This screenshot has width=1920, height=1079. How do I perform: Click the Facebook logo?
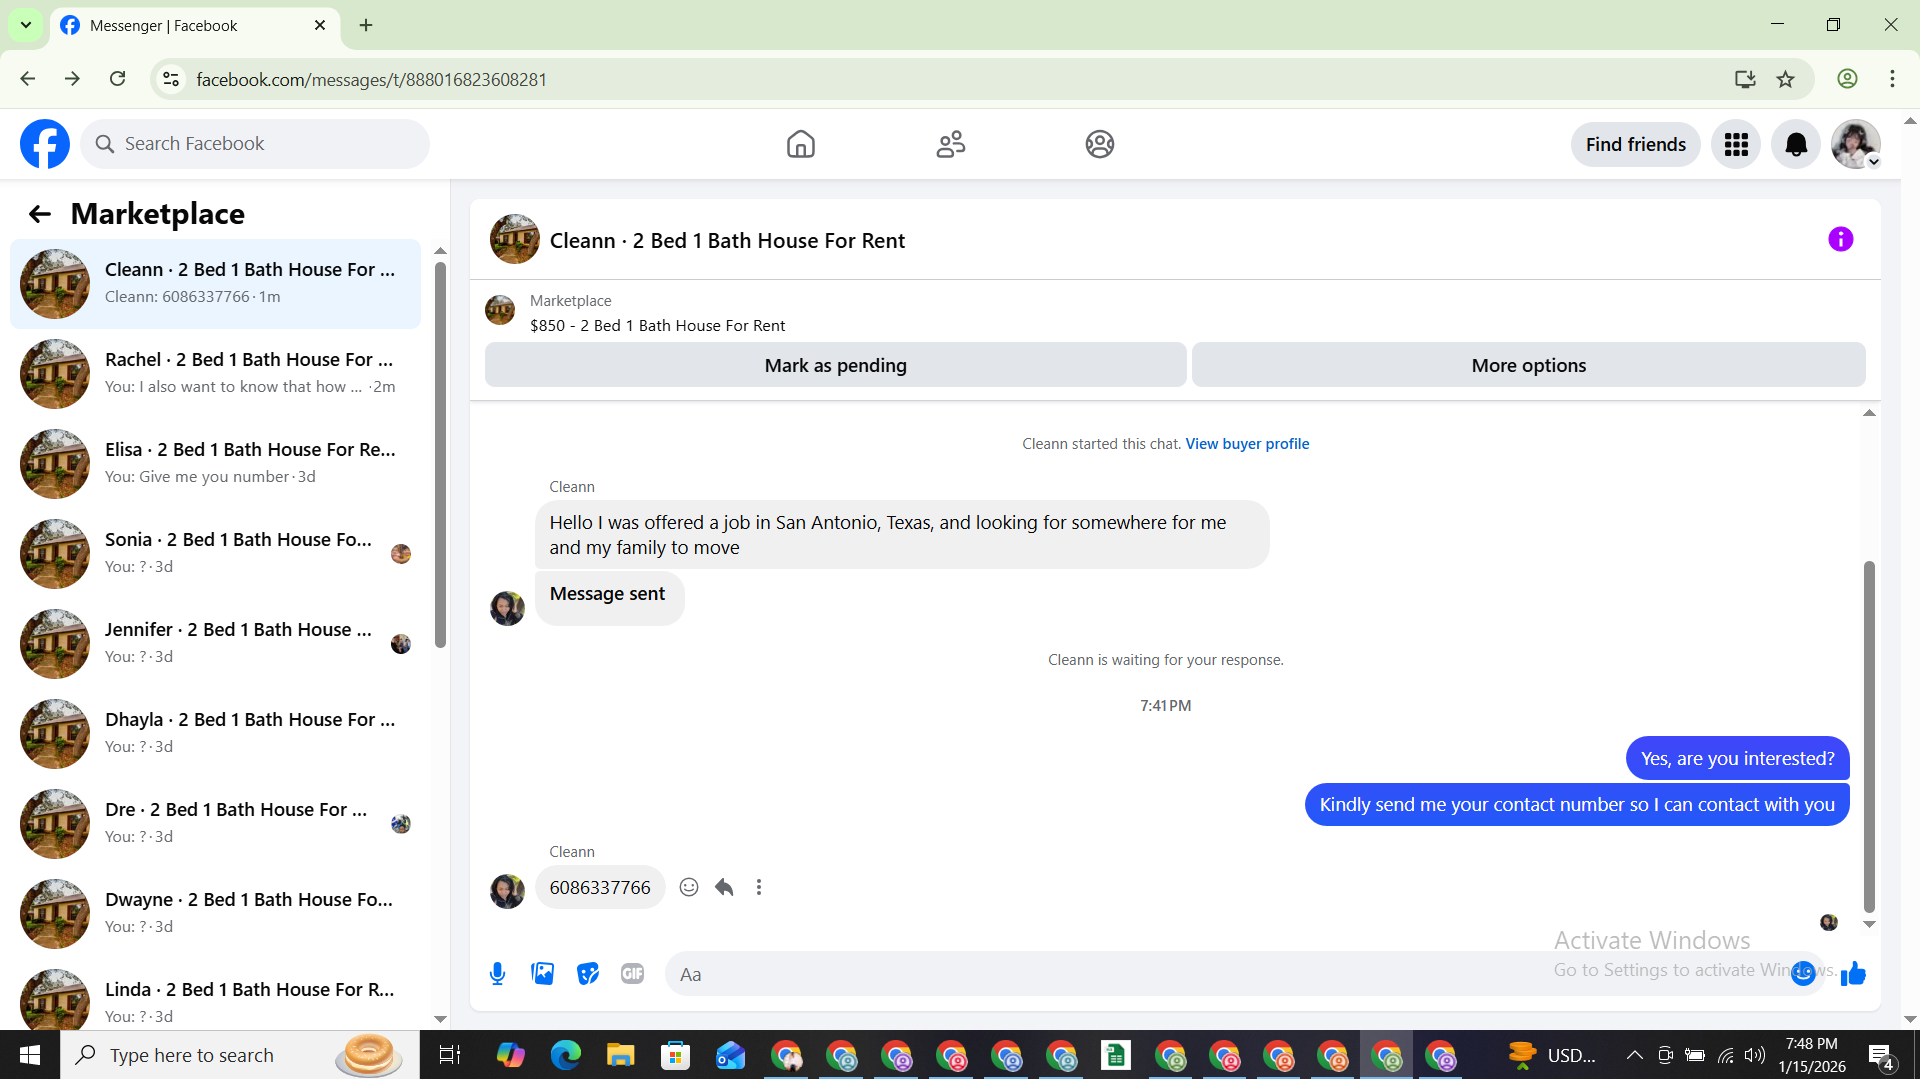coord(45,144)
